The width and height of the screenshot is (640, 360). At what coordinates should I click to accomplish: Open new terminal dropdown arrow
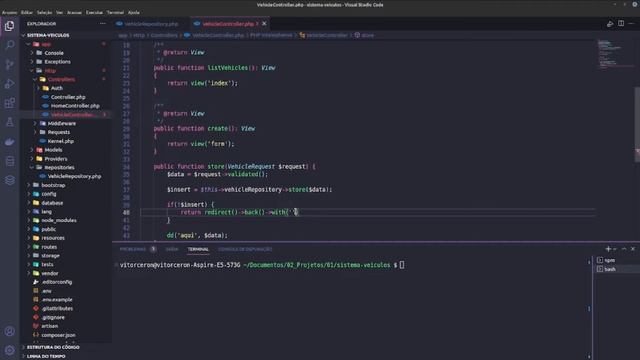pyautogui.click(x=615, y=249)
